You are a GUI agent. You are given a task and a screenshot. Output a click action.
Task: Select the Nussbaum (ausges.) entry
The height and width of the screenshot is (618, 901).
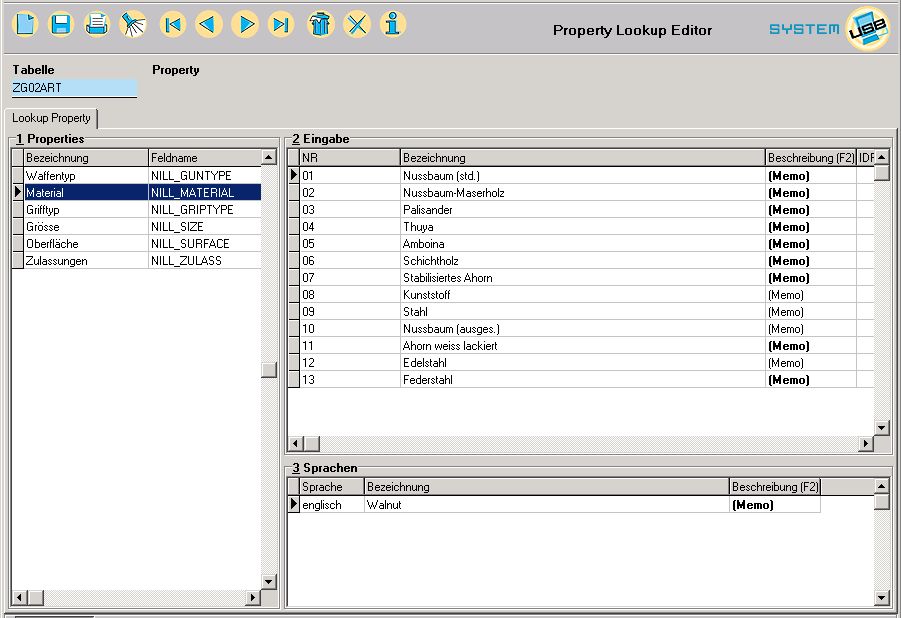click(x=581, y=329)
